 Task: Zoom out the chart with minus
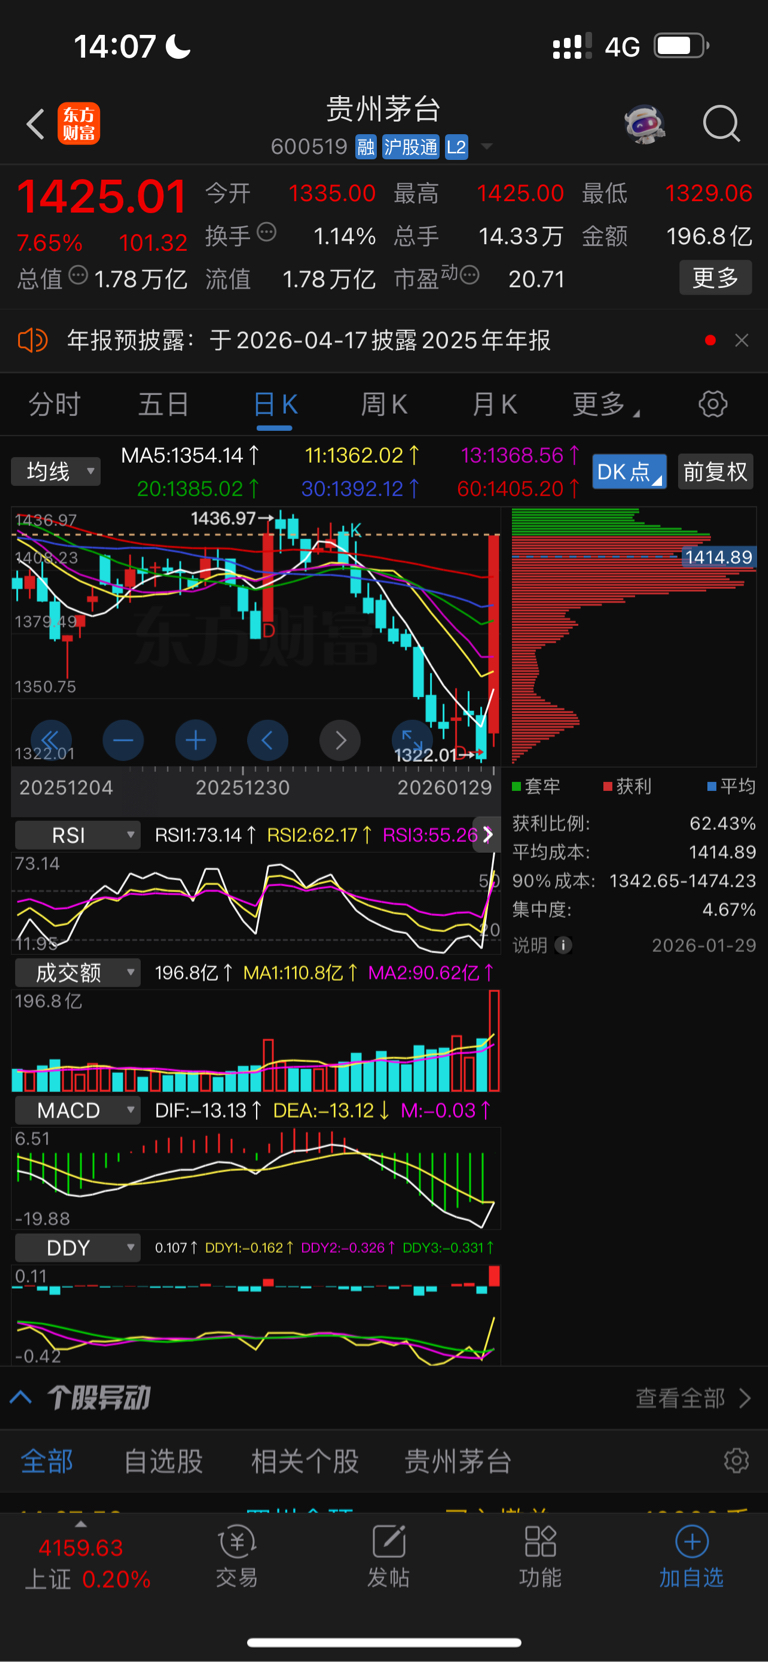point(123,740)
